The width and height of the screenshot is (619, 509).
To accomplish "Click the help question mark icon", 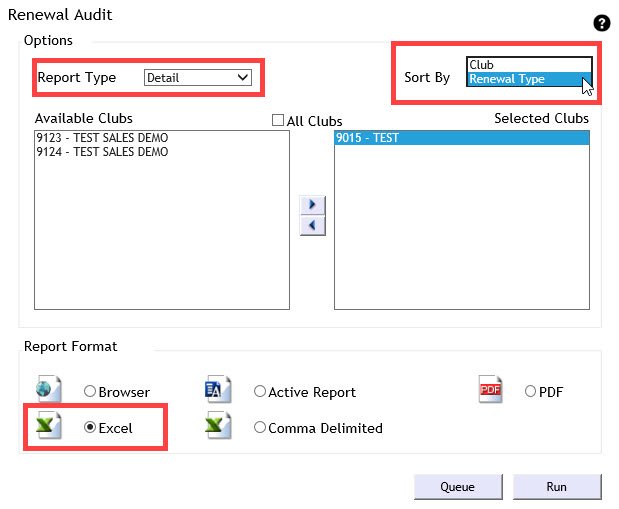I will click(602, 22).
